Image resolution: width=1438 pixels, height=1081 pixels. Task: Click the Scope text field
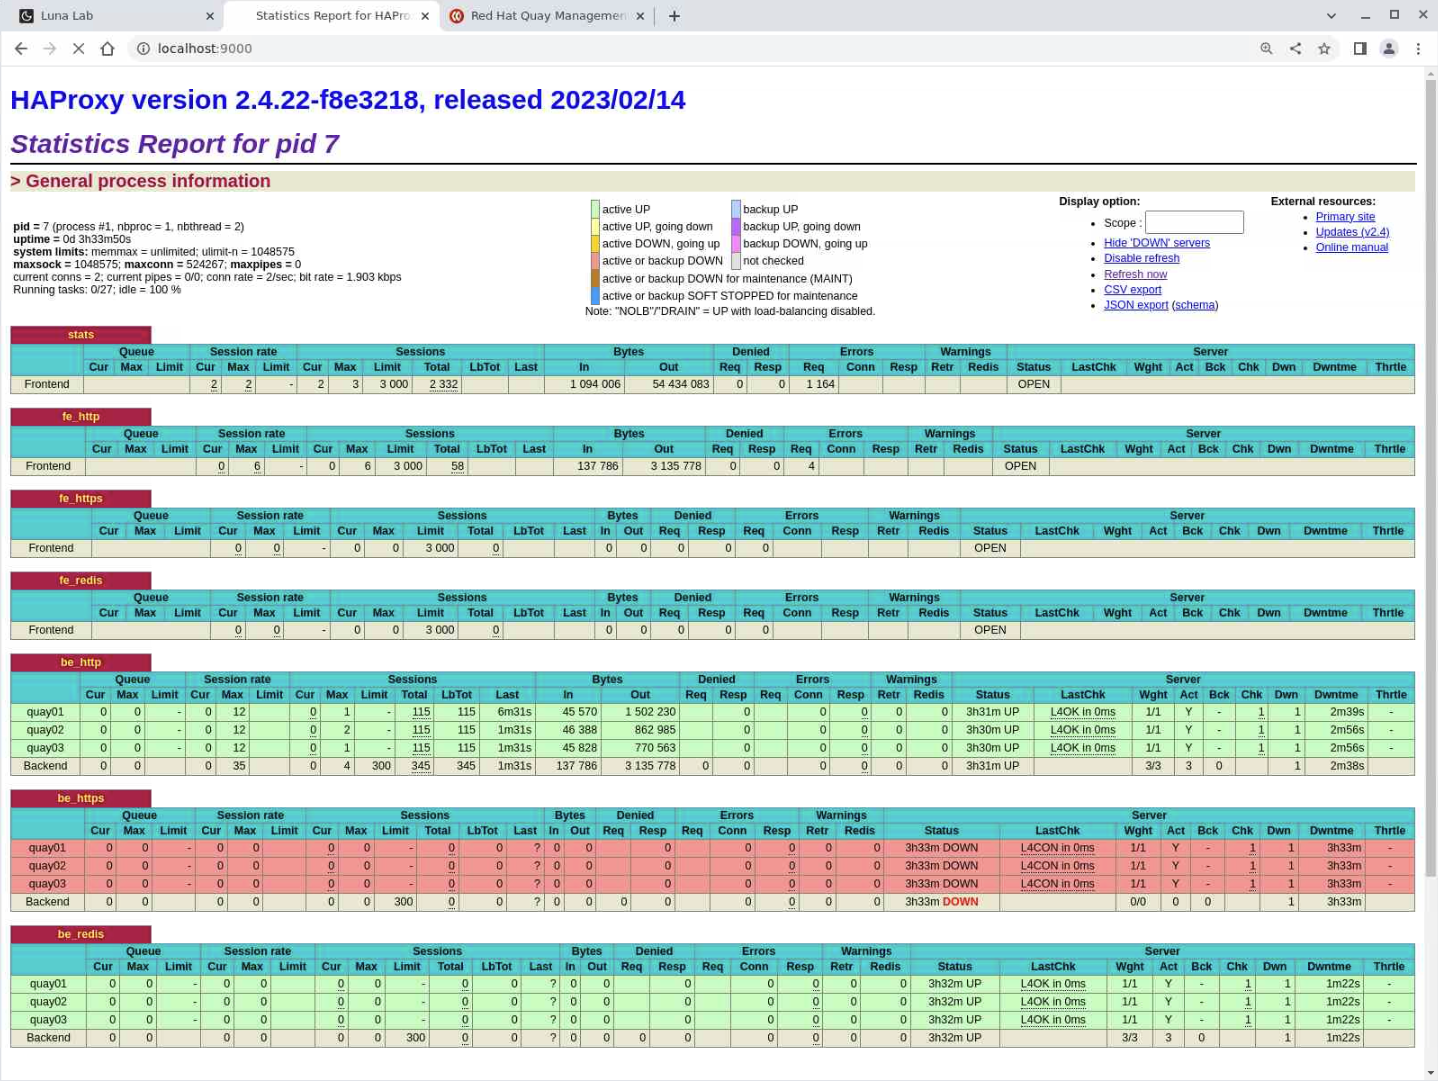tap(1194, 222)
